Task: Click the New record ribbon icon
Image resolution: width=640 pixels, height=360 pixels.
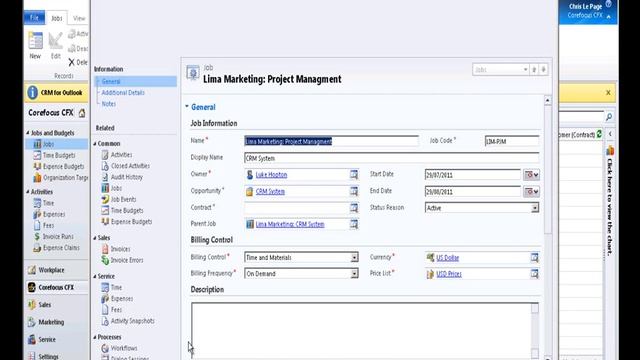Action: pos(36,42)
